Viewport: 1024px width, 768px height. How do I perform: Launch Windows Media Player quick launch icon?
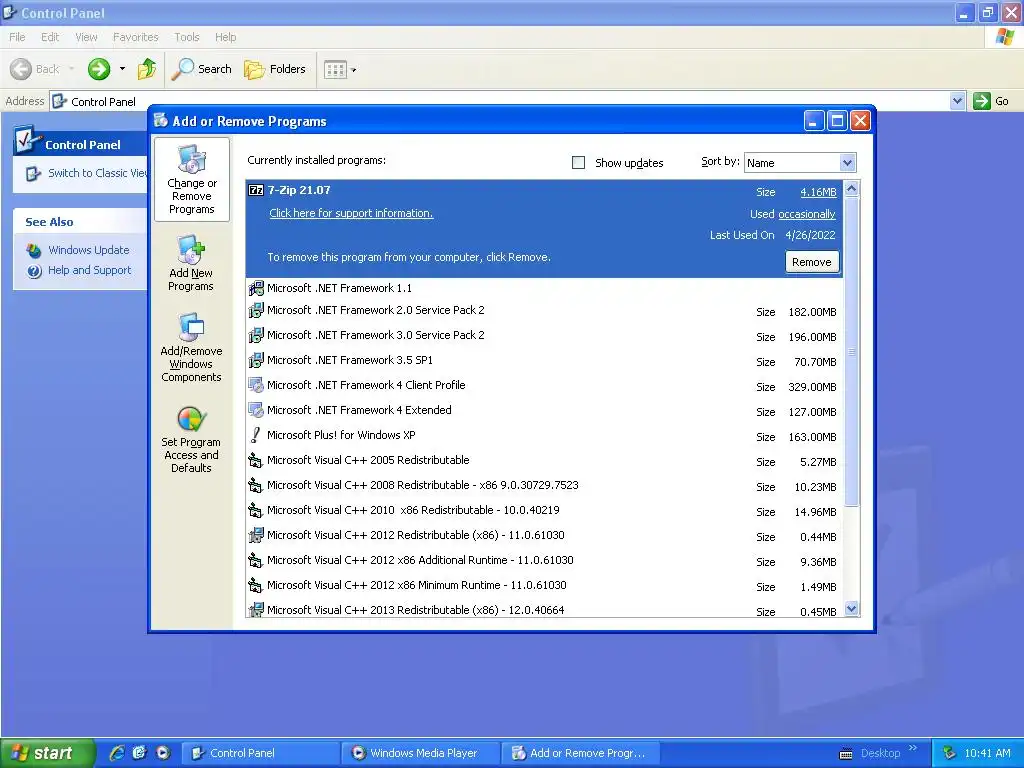[163, 753]
